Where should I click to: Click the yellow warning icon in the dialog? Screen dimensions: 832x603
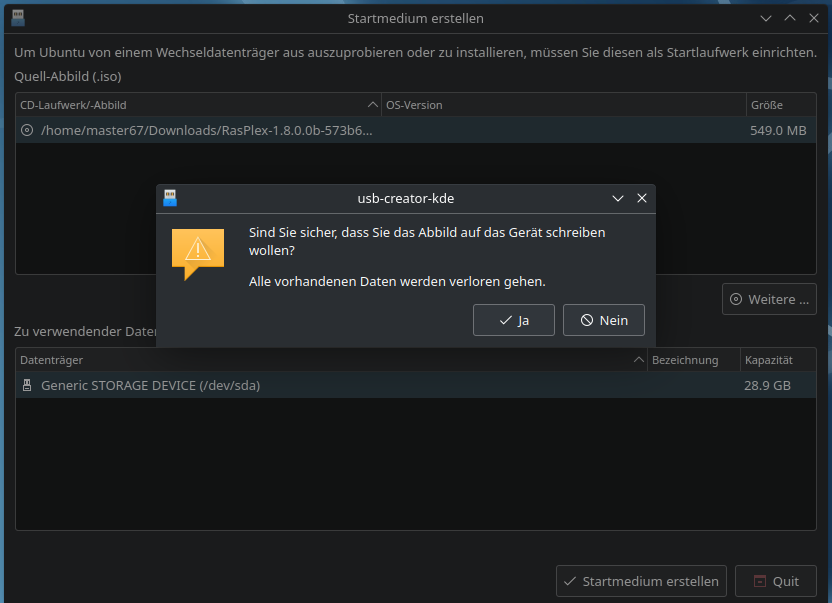[197, 251]
